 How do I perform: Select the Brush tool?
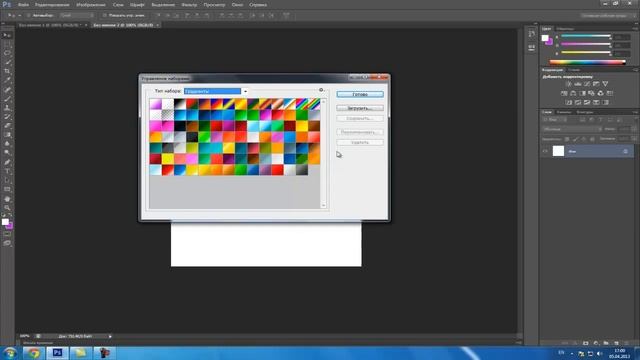click(x=7, y=99)
